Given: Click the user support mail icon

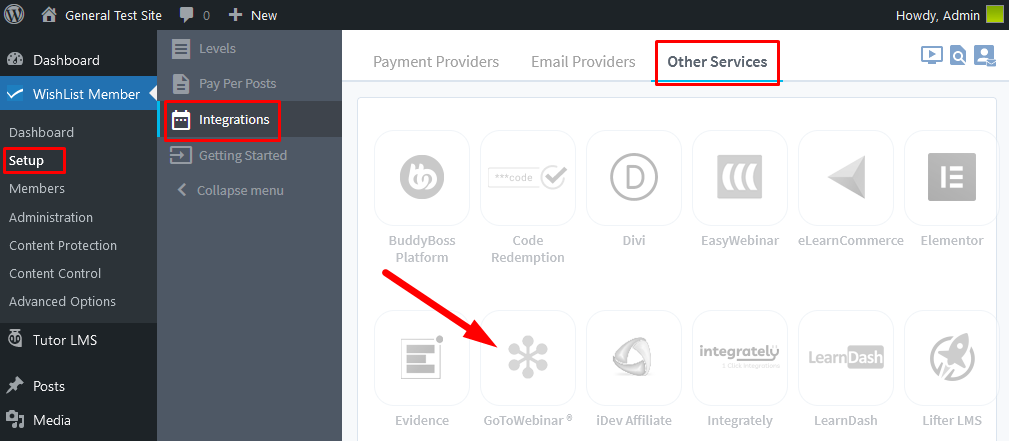Looking at the screenshot, I should pyautogui.click(x=985, y=55).
